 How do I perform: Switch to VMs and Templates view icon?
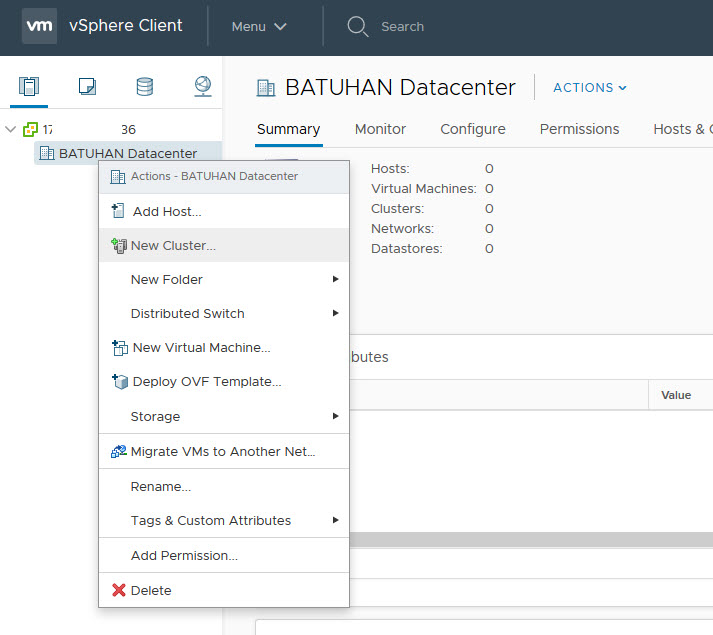pos(87,86)
